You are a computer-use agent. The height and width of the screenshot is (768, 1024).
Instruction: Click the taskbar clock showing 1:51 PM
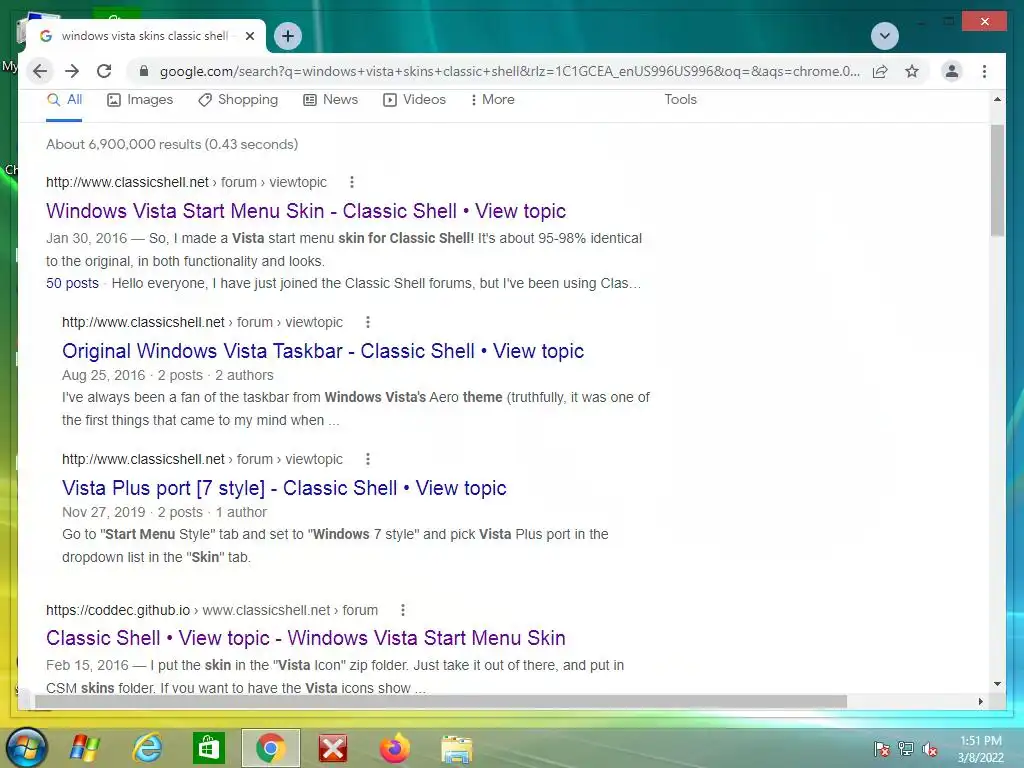point(981,749)
